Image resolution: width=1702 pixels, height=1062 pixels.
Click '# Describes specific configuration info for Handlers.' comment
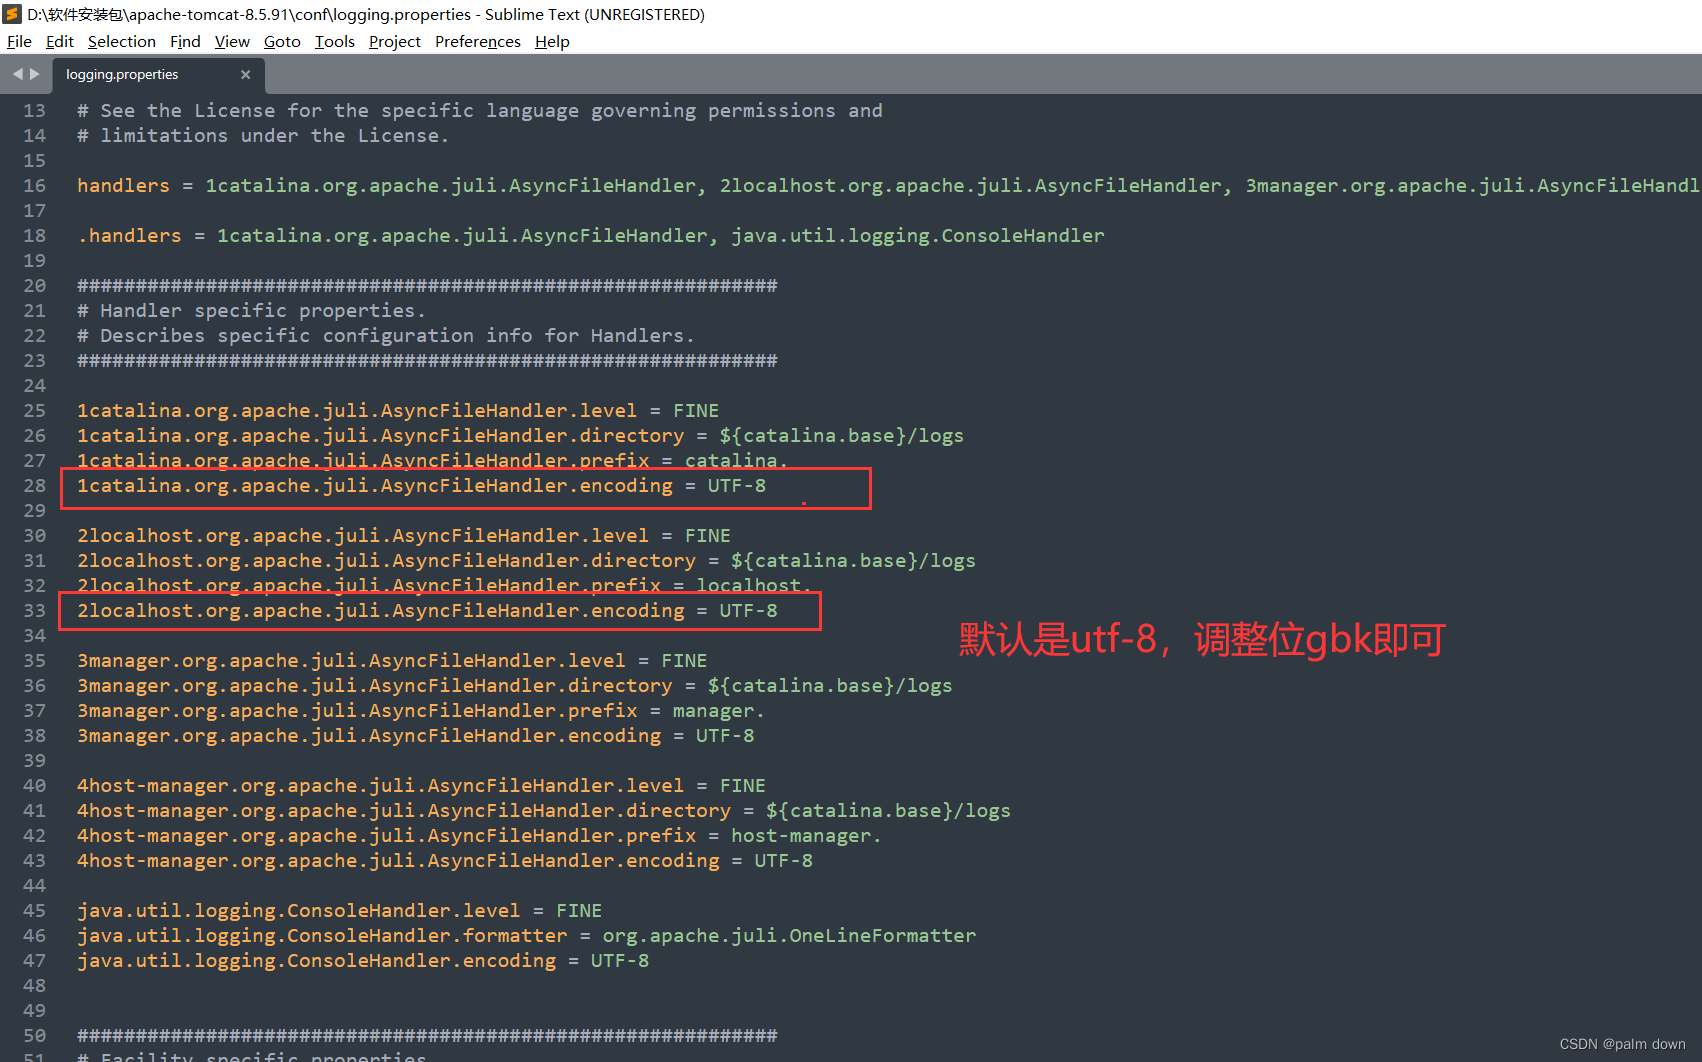tap(385, 335)
